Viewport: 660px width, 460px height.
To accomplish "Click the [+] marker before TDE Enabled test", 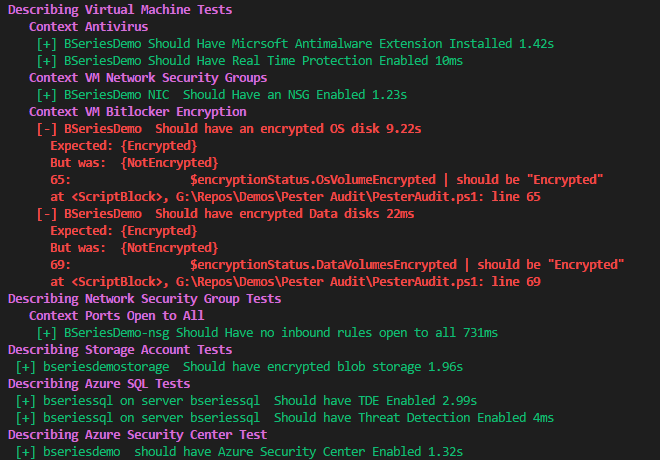I will click(x=26, y=401).
